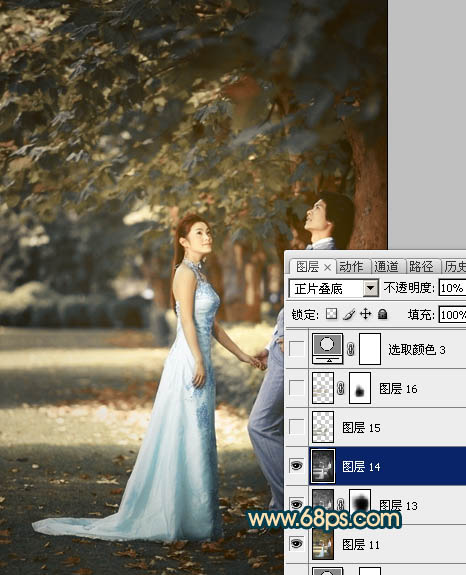
Task: Open the 通道 tab
Action: 386,267
